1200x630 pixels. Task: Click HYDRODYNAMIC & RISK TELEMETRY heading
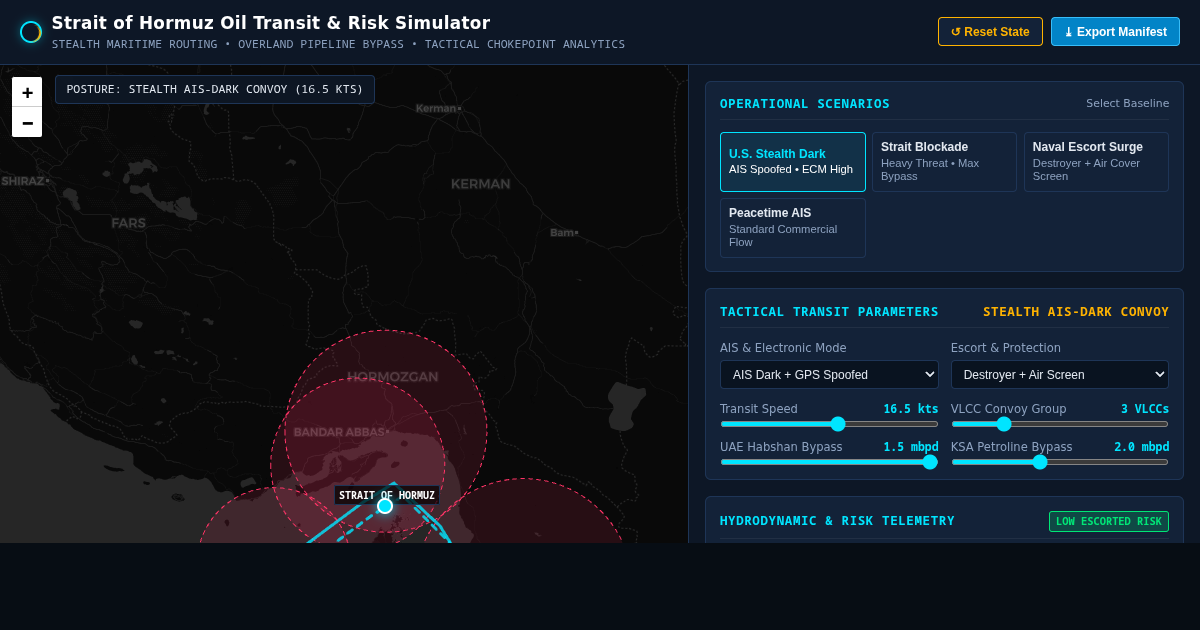[x=837, y=521]
